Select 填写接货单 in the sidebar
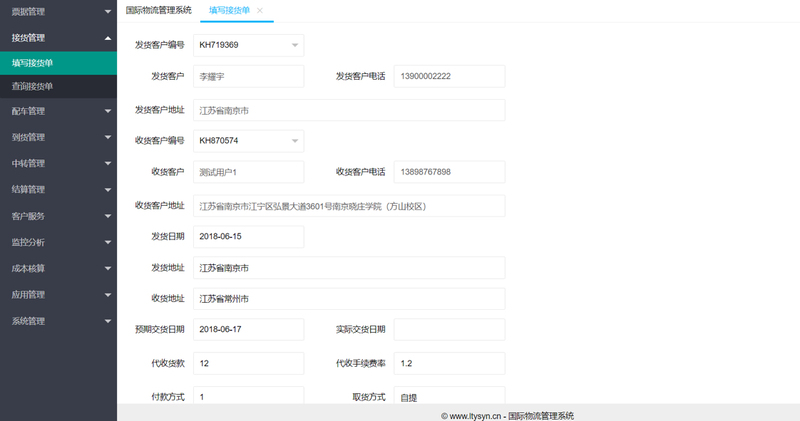The width and height of the screenshot is (800, 421). (58, 63)
